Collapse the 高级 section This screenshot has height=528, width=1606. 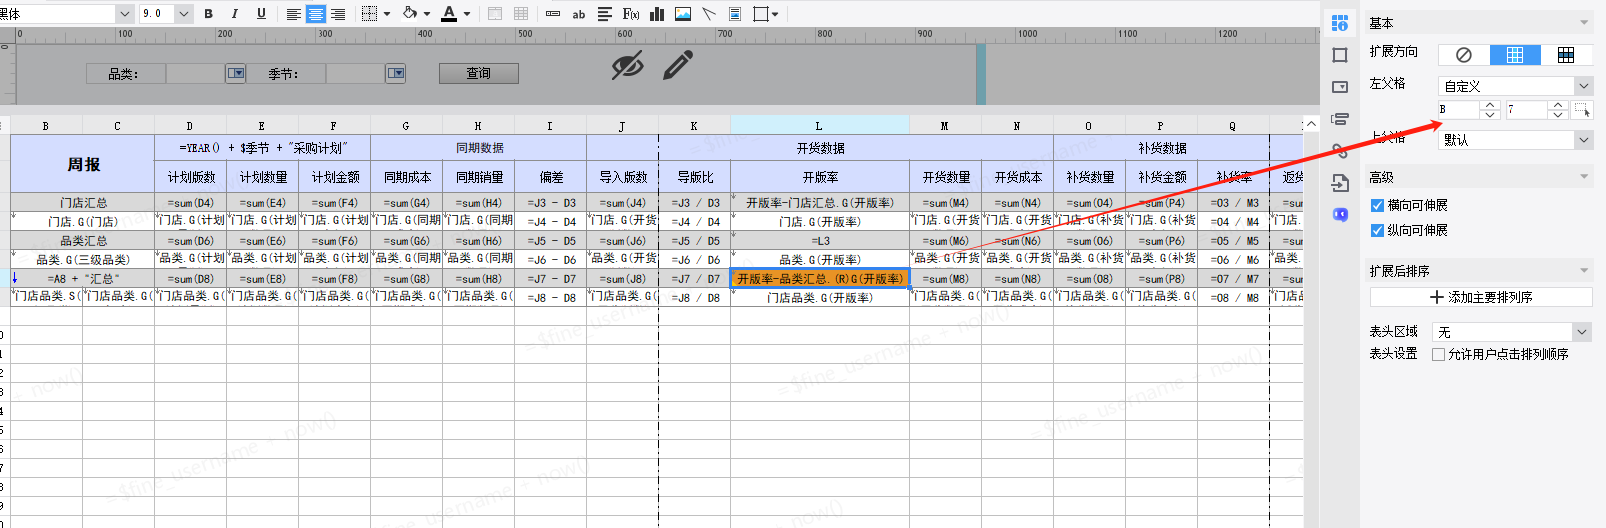pos(1584,177)
